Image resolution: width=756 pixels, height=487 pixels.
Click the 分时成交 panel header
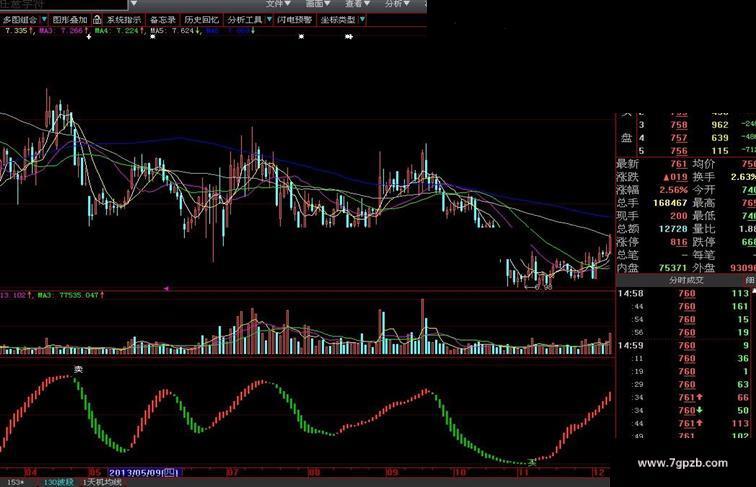tap(686, 280)
